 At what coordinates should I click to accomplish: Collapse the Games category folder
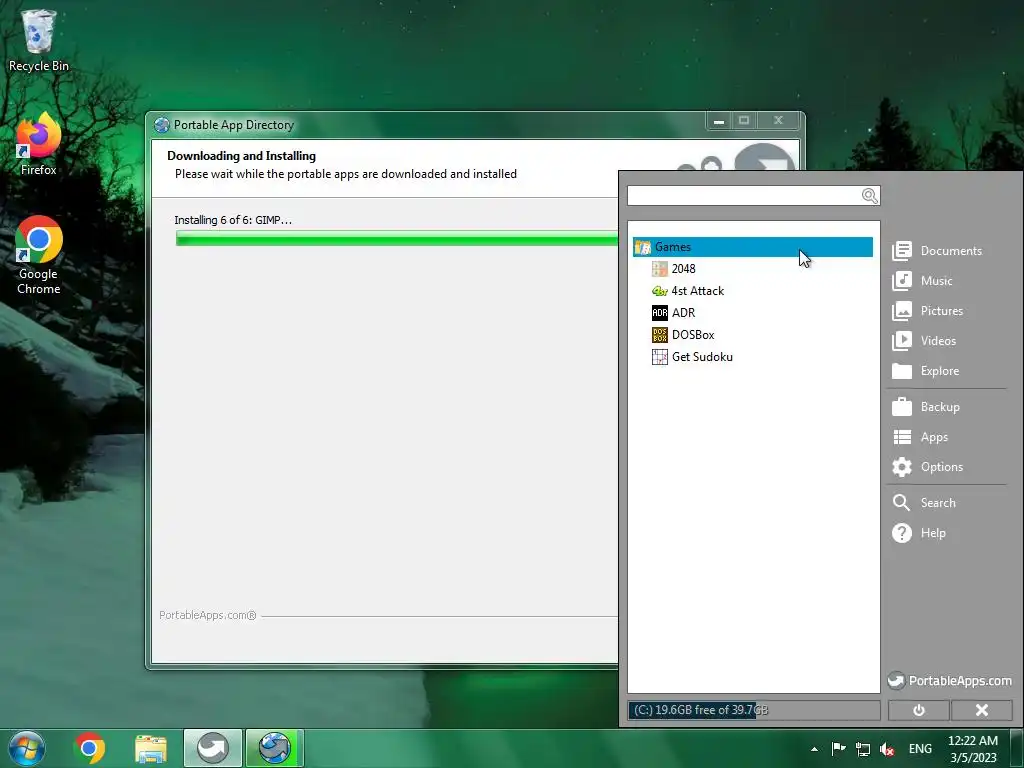(x=752, y=247)
